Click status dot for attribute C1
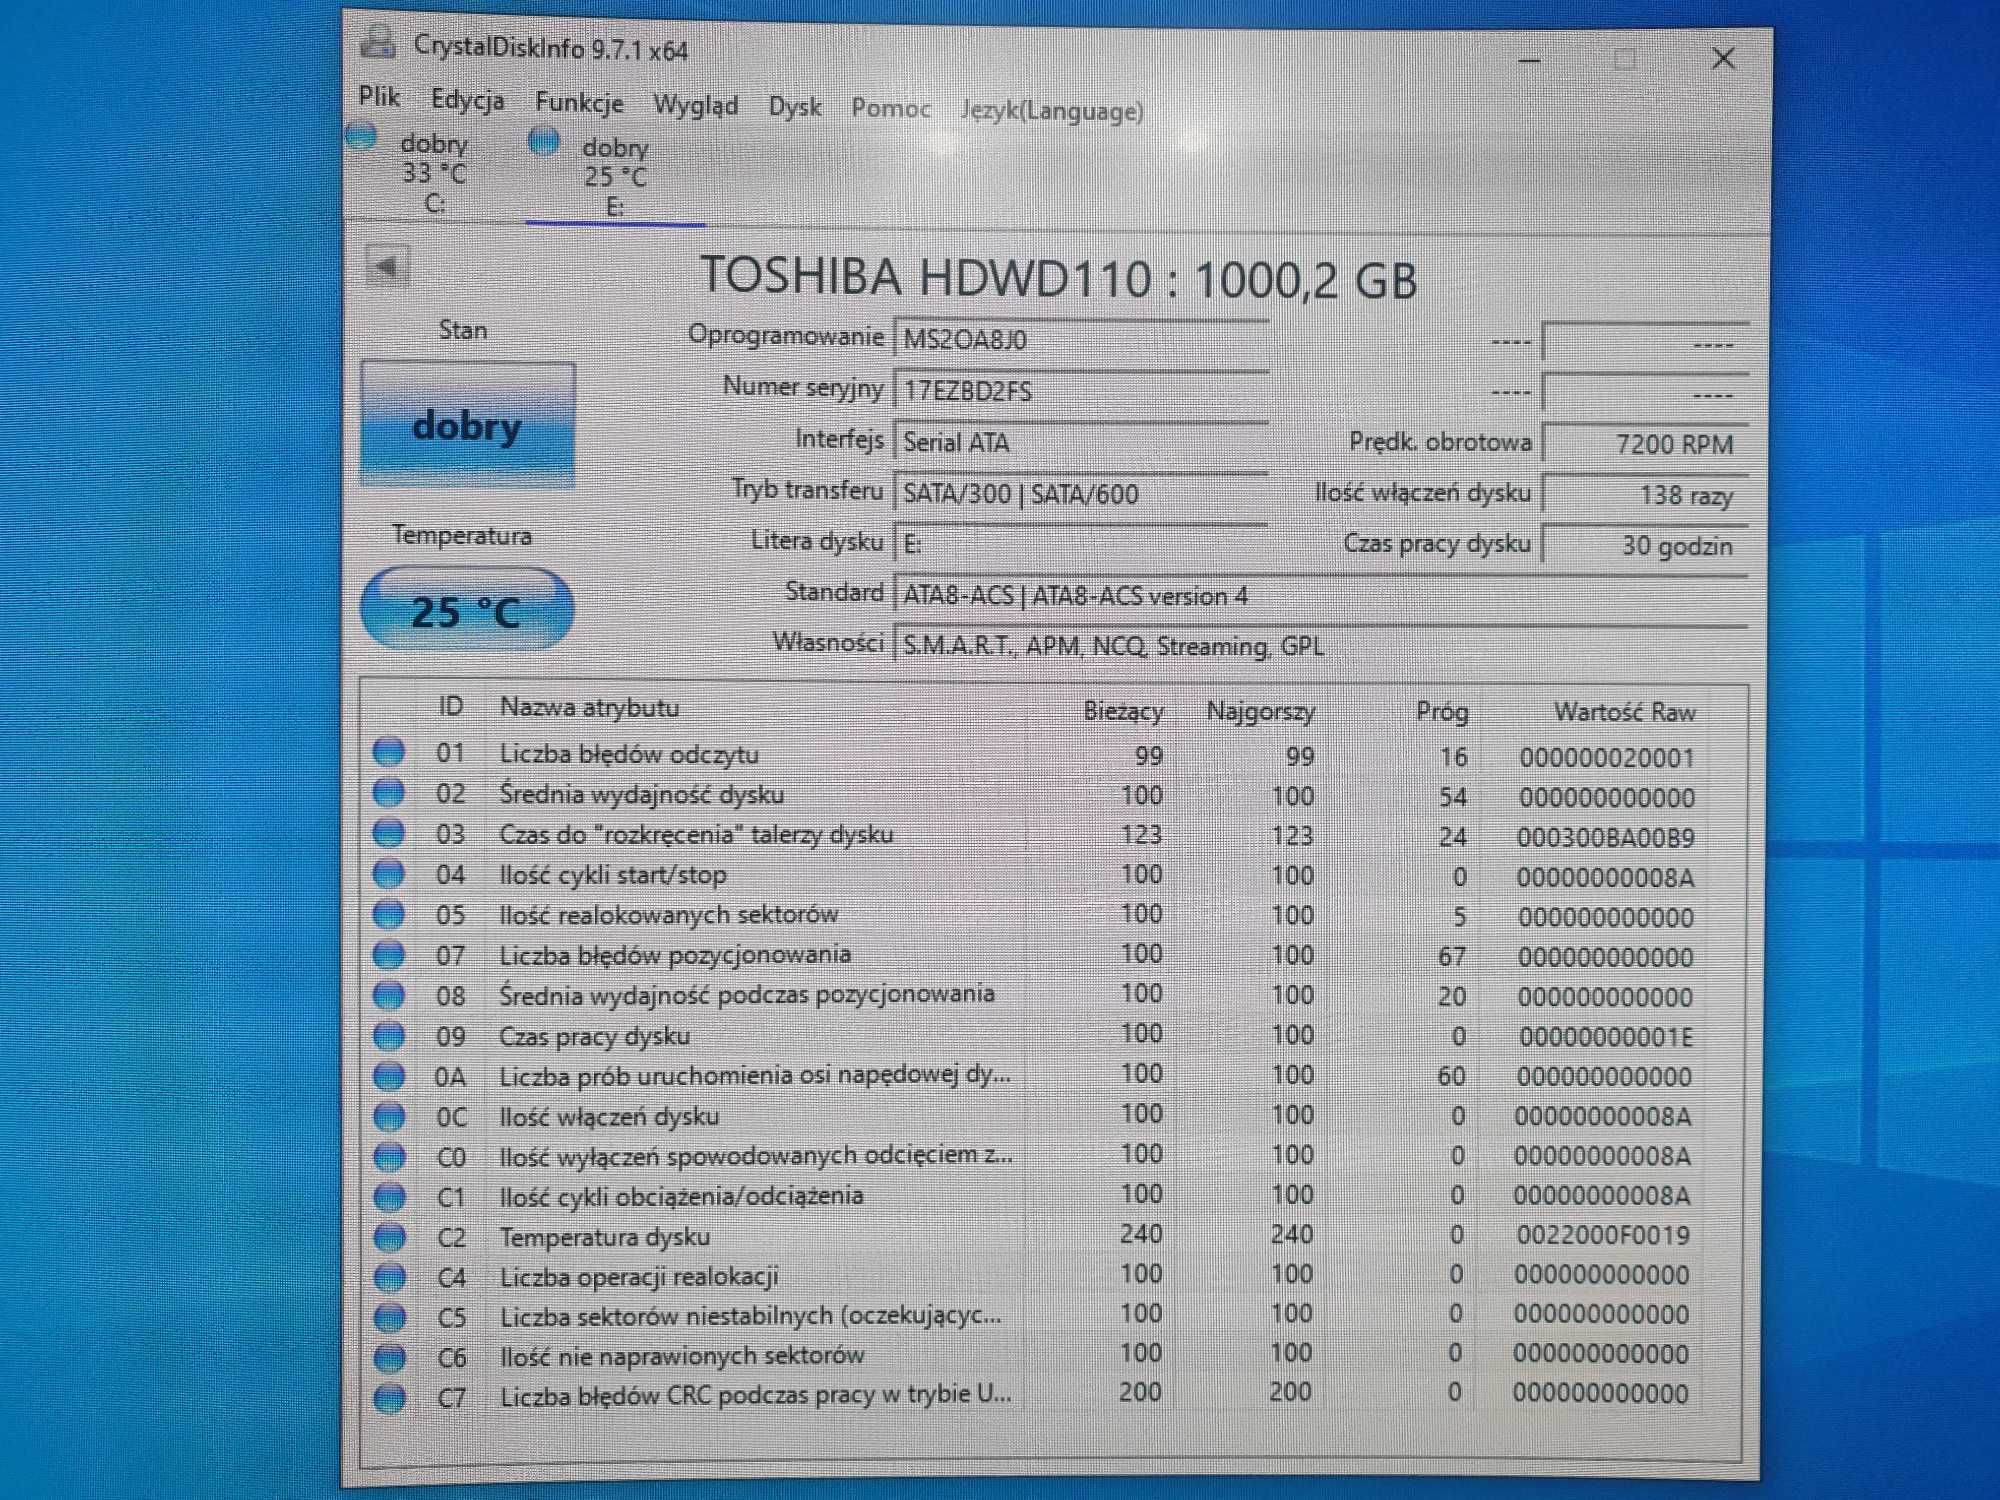 coord(389,1196)
